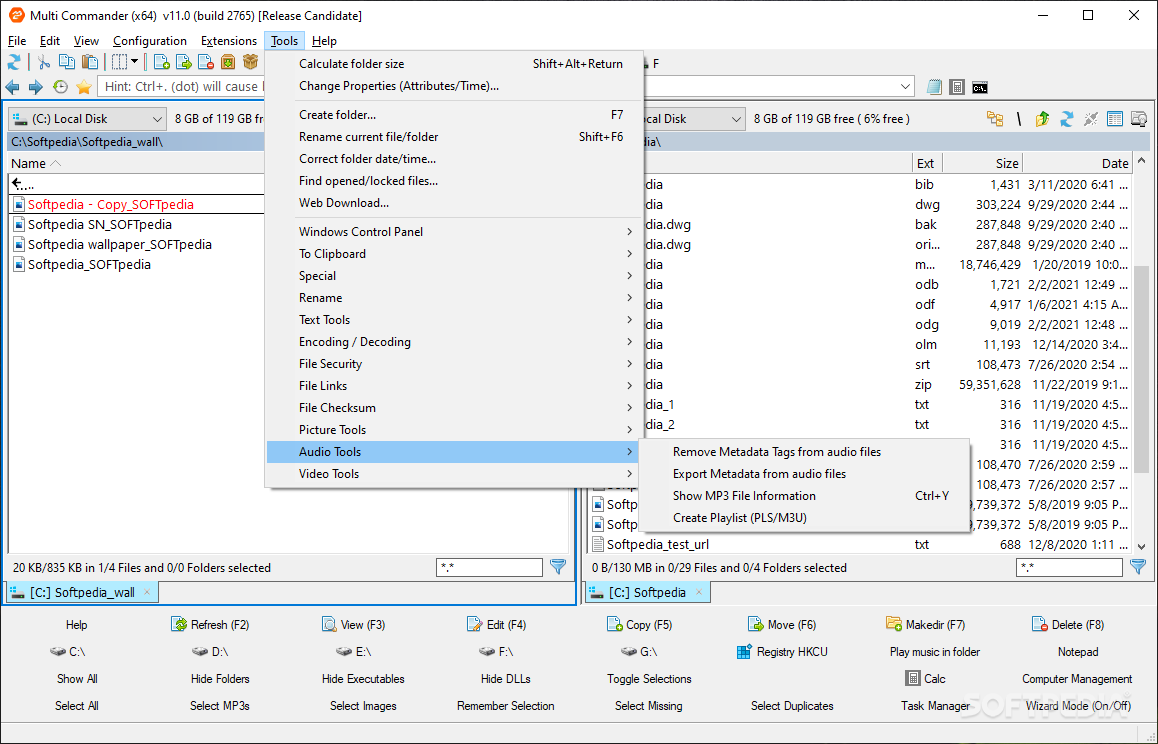The width and height of the screenshot is (1158, 744).
Task: Go up one folder using the green arrow
Action: coord(1042,118)
